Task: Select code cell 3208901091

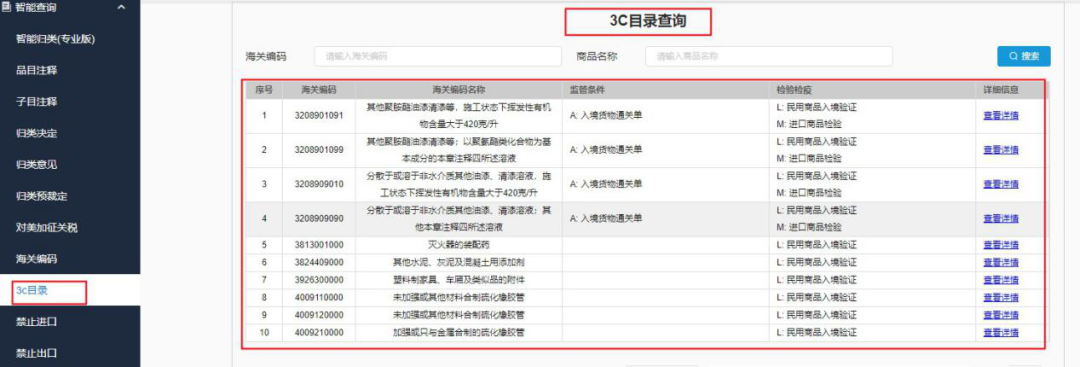Action: [x=319, y=116]
